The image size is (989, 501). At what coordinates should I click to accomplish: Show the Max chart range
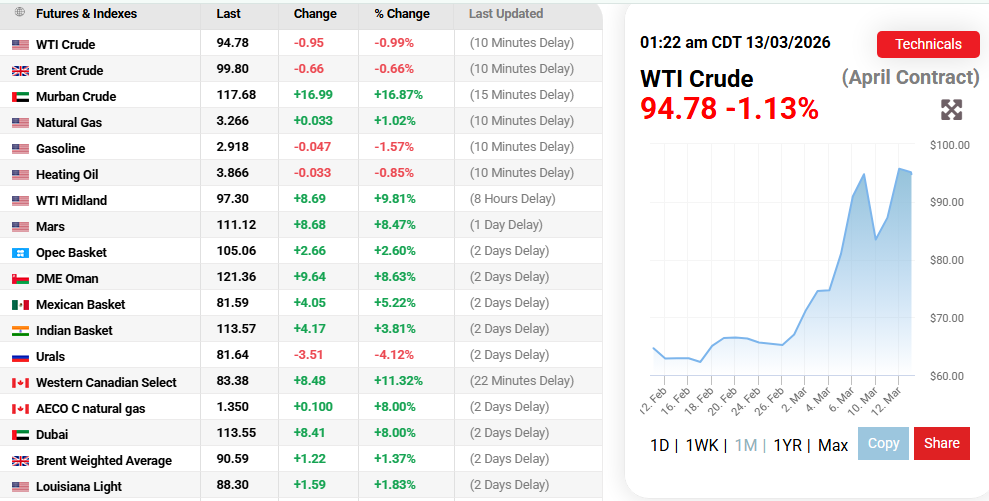pyautogui.click(x=833, y=445)
